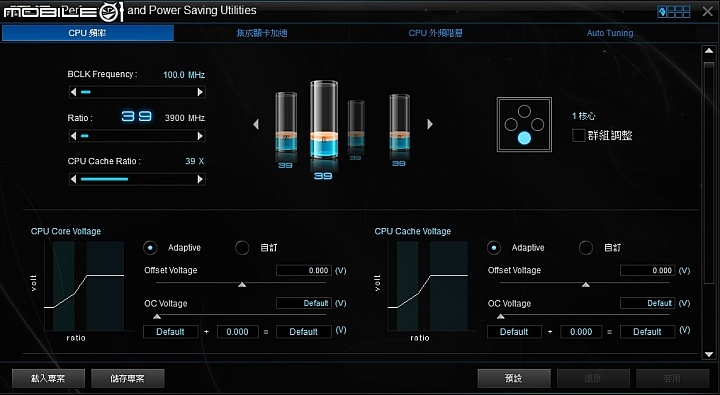Close the utility window with X
This screenshot has height=395, width=720.
[x=708, y=11]
